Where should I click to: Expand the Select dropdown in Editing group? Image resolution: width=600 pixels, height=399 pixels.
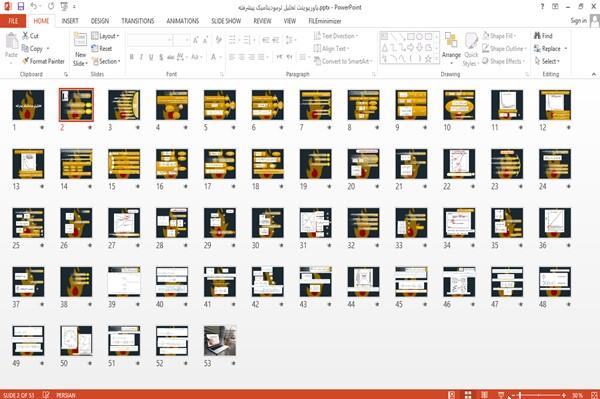[x=547, y=61]
